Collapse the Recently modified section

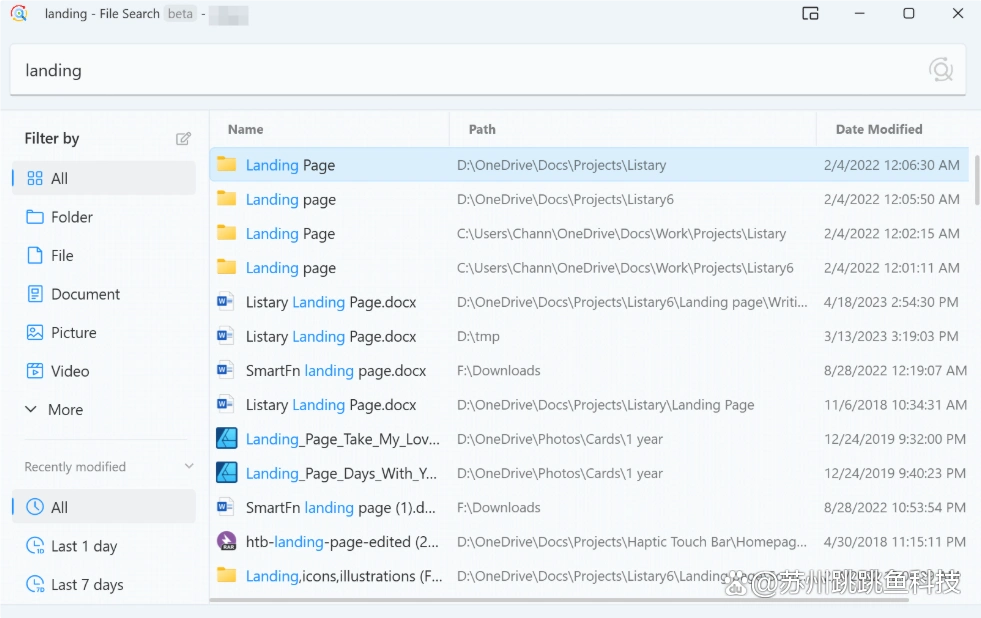point(189,467)
